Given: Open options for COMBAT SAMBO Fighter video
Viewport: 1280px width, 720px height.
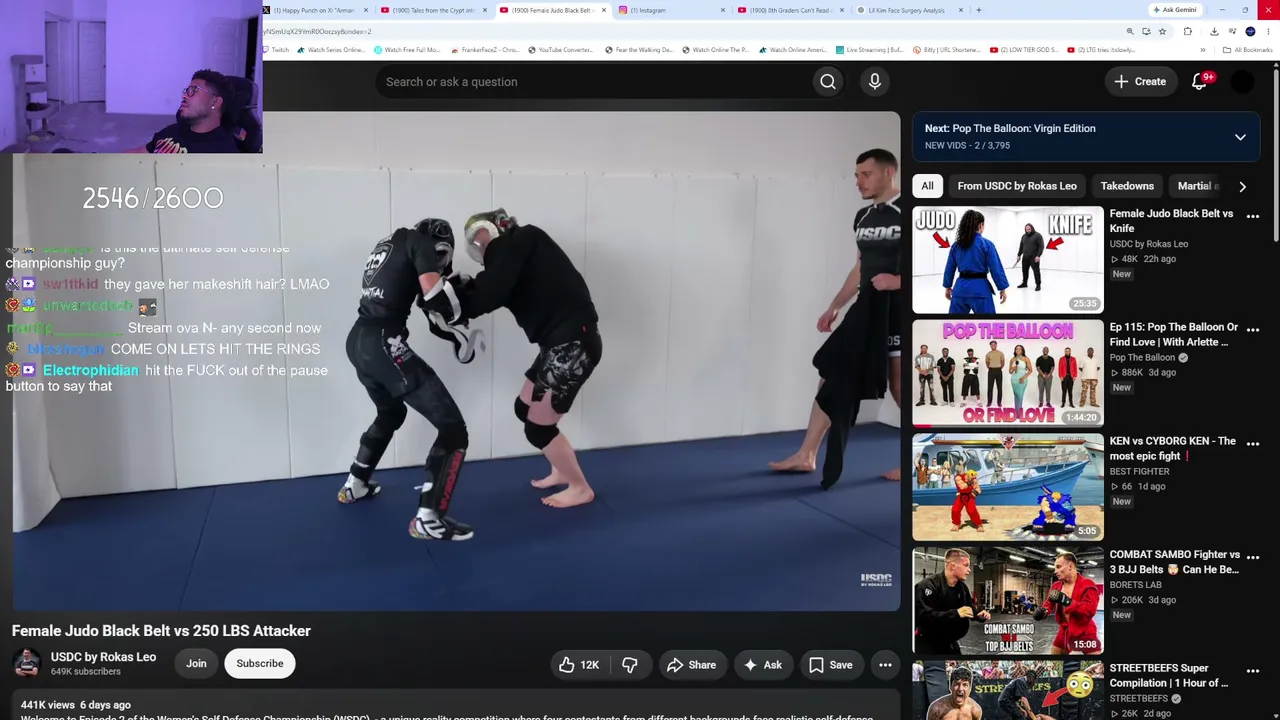Looking at the screenshot, I should tap(1253, 556).
